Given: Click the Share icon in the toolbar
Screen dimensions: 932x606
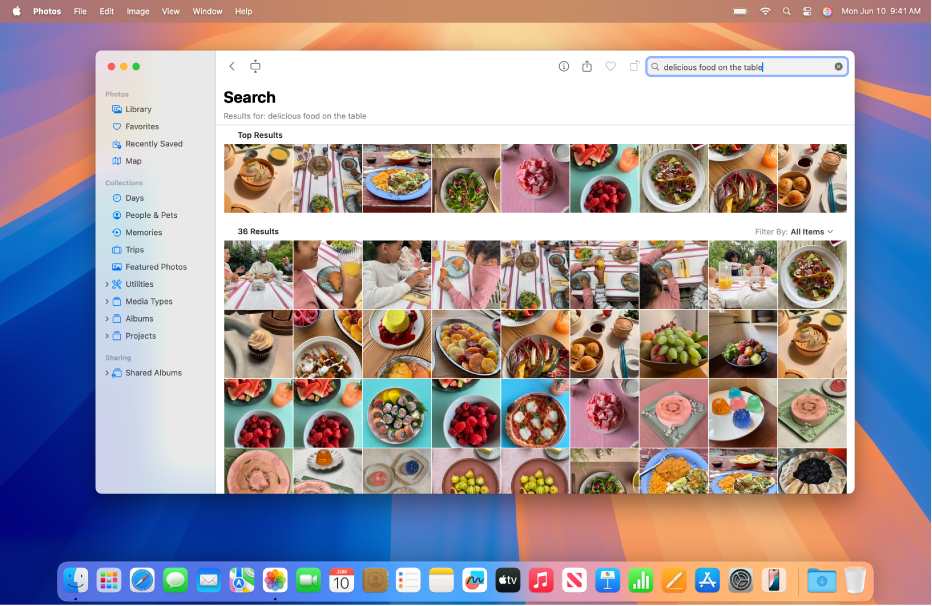Looking at the screenshot, I should (x=587, y=66).
